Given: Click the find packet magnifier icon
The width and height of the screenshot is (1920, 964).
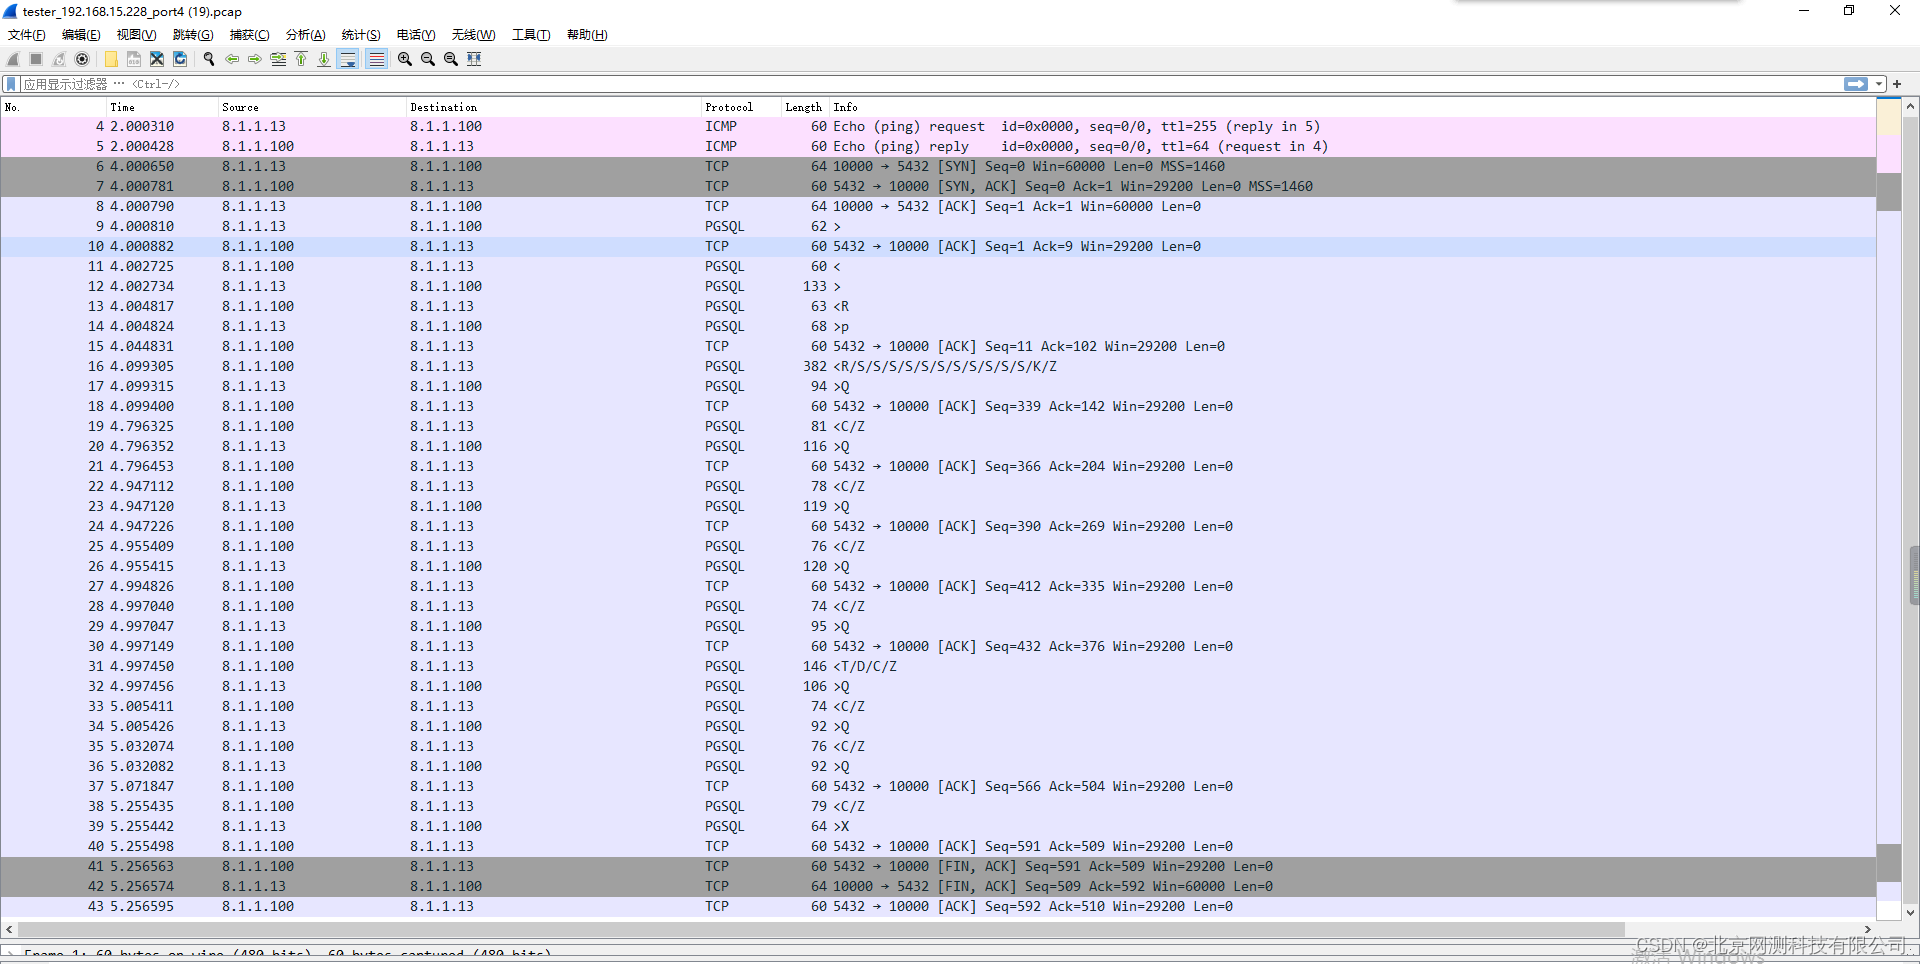Looking at the screenshot, I should pos(209,59).
